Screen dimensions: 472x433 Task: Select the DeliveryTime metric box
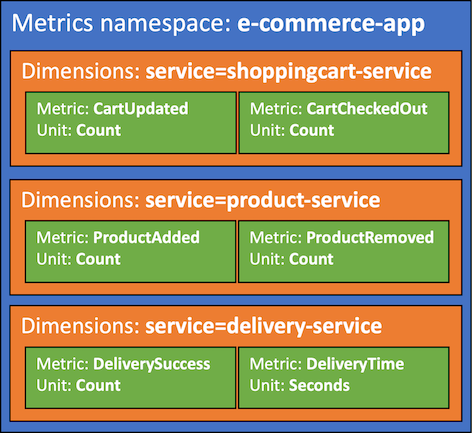coord(344,378)
